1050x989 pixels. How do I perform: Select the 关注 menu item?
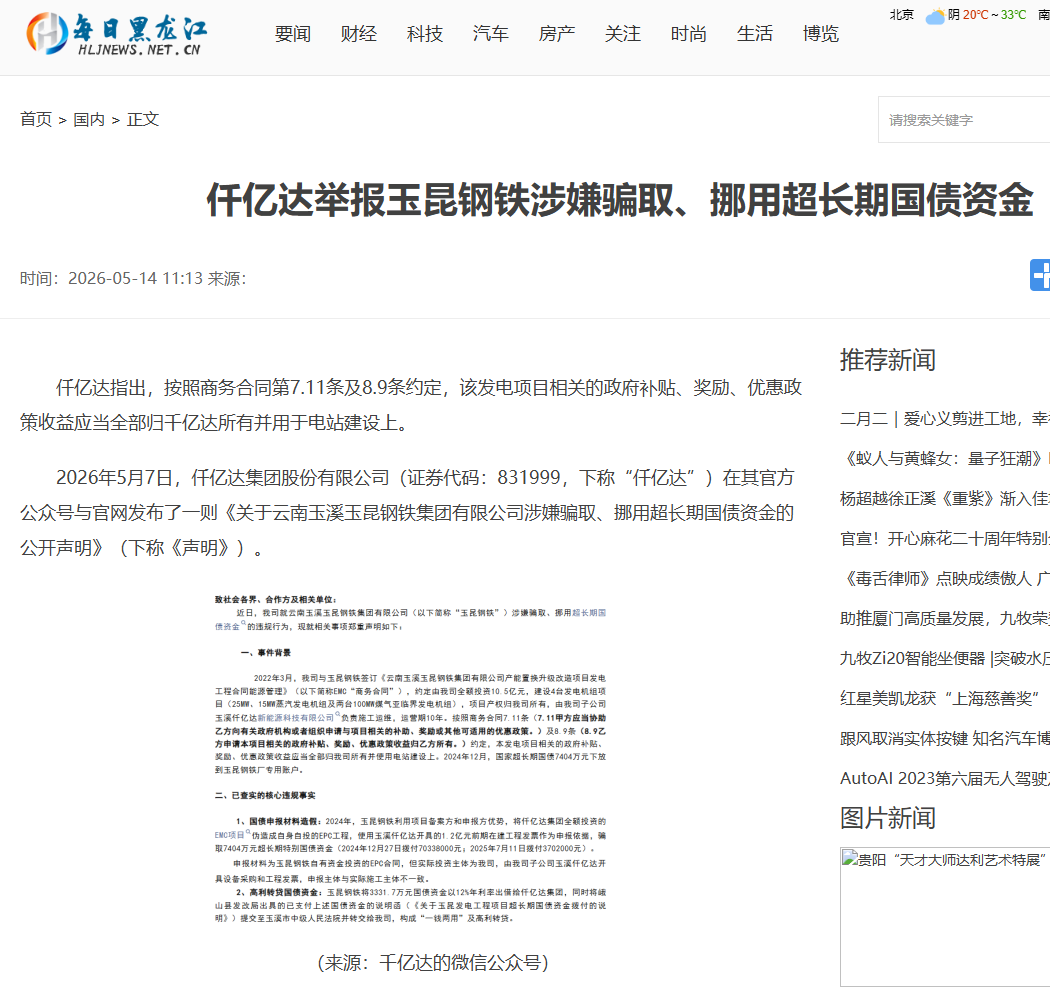(x=622, y=33)
